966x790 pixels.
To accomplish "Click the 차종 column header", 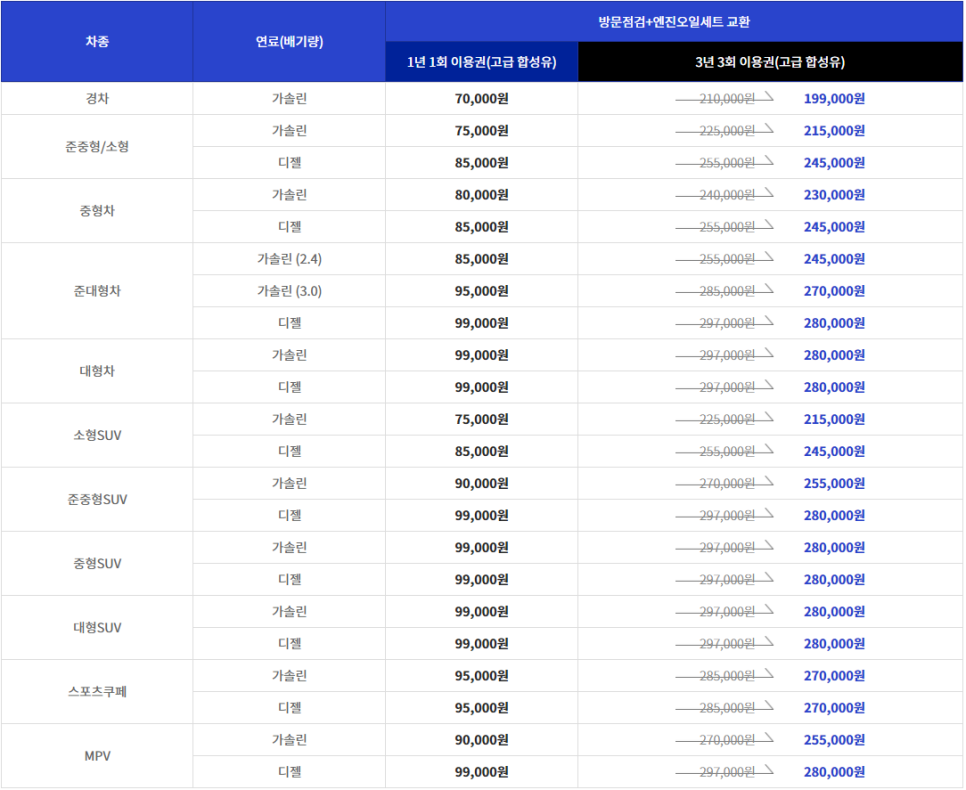I will point(97,41).
